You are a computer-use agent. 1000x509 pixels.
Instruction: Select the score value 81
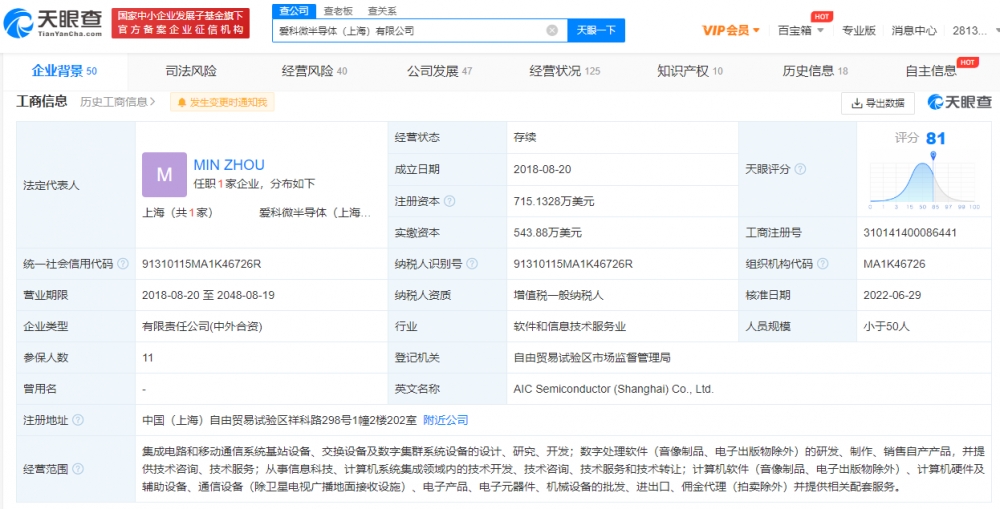click(936, 138)
